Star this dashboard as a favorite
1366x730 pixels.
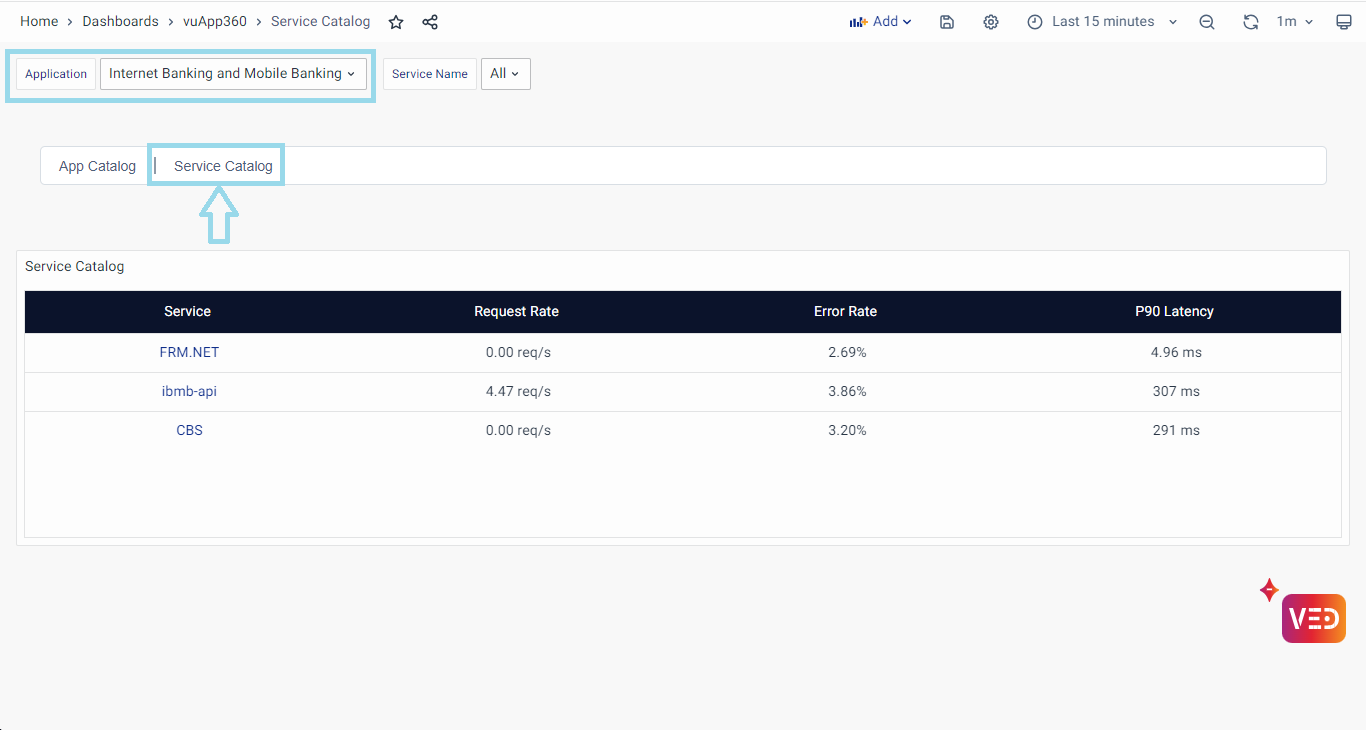pos(396,22)
